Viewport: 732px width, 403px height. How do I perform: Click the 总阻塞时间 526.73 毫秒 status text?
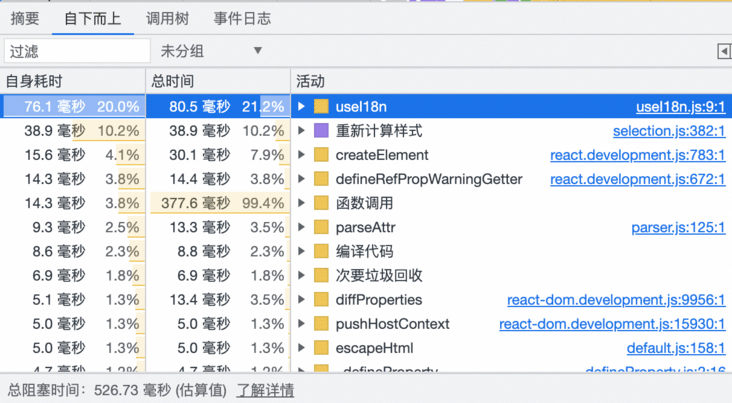click(117, 390)
